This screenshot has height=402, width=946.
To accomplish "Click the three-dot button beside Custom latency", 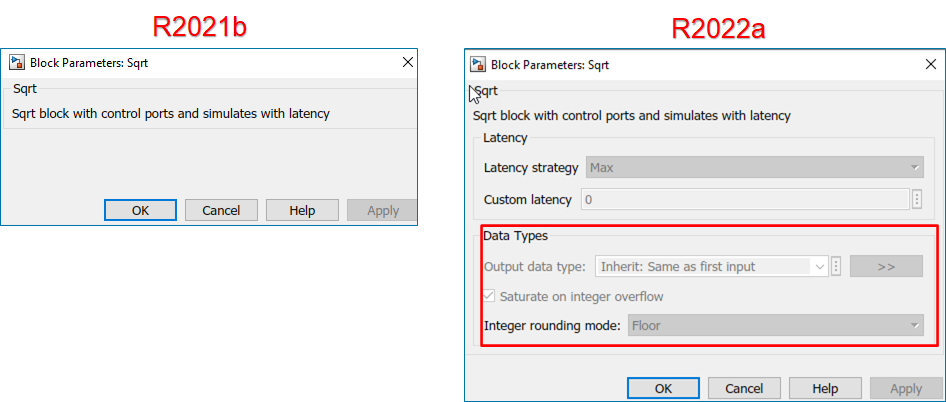I will coord(917,199).
